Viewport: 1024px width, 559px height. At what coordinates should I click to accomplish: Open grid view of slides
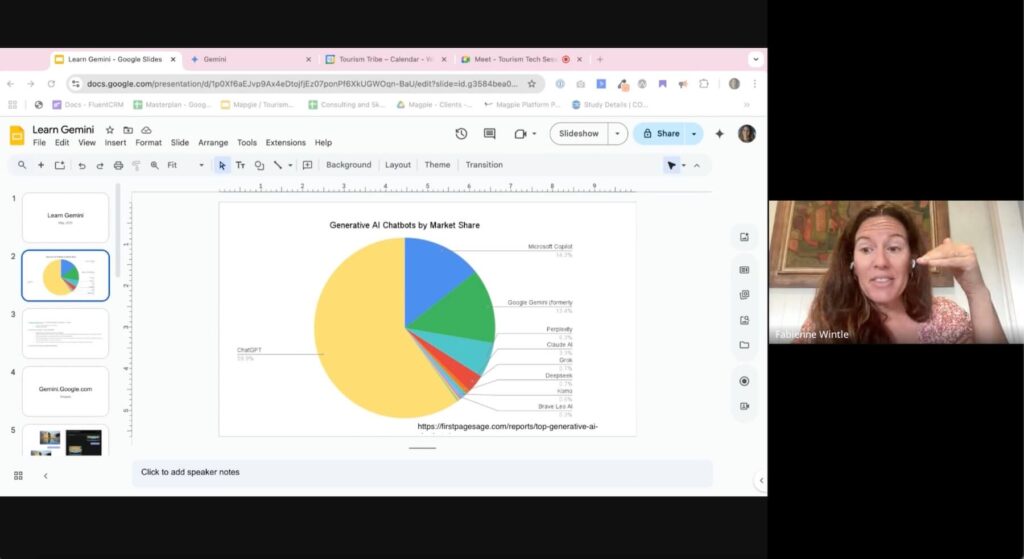tap(18, 475)
